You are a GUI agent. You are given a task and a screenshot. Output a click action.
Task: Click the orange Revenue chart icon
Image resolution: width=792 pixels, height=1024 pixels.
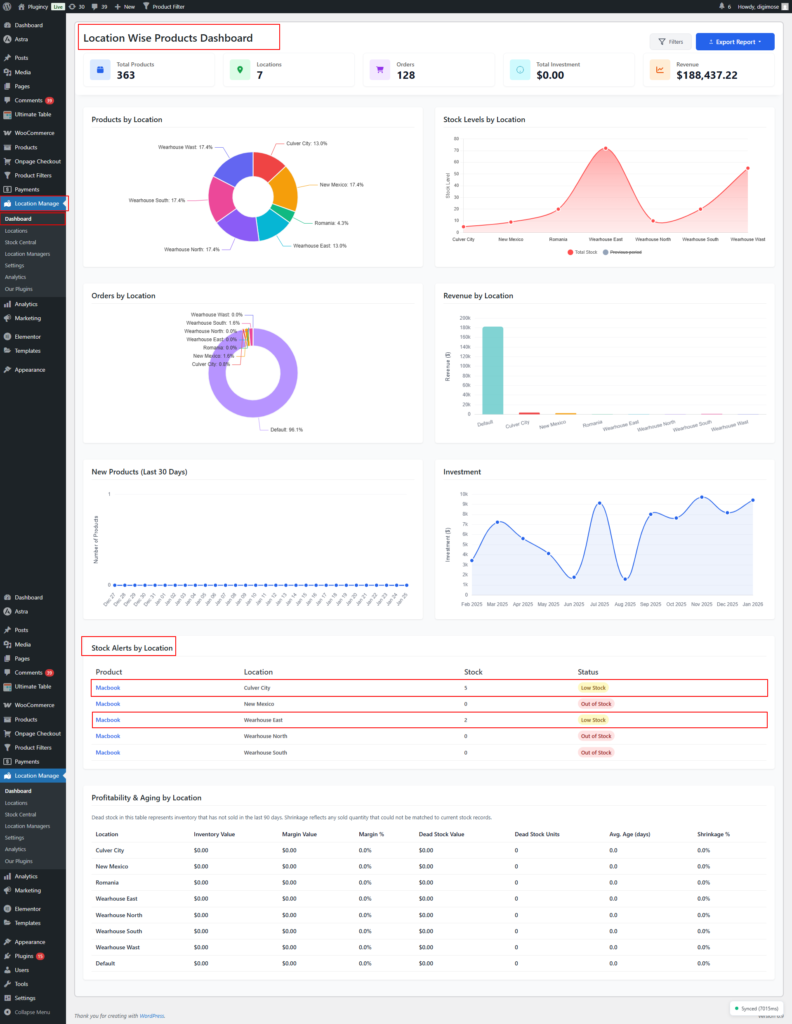(x=659, y=70)
